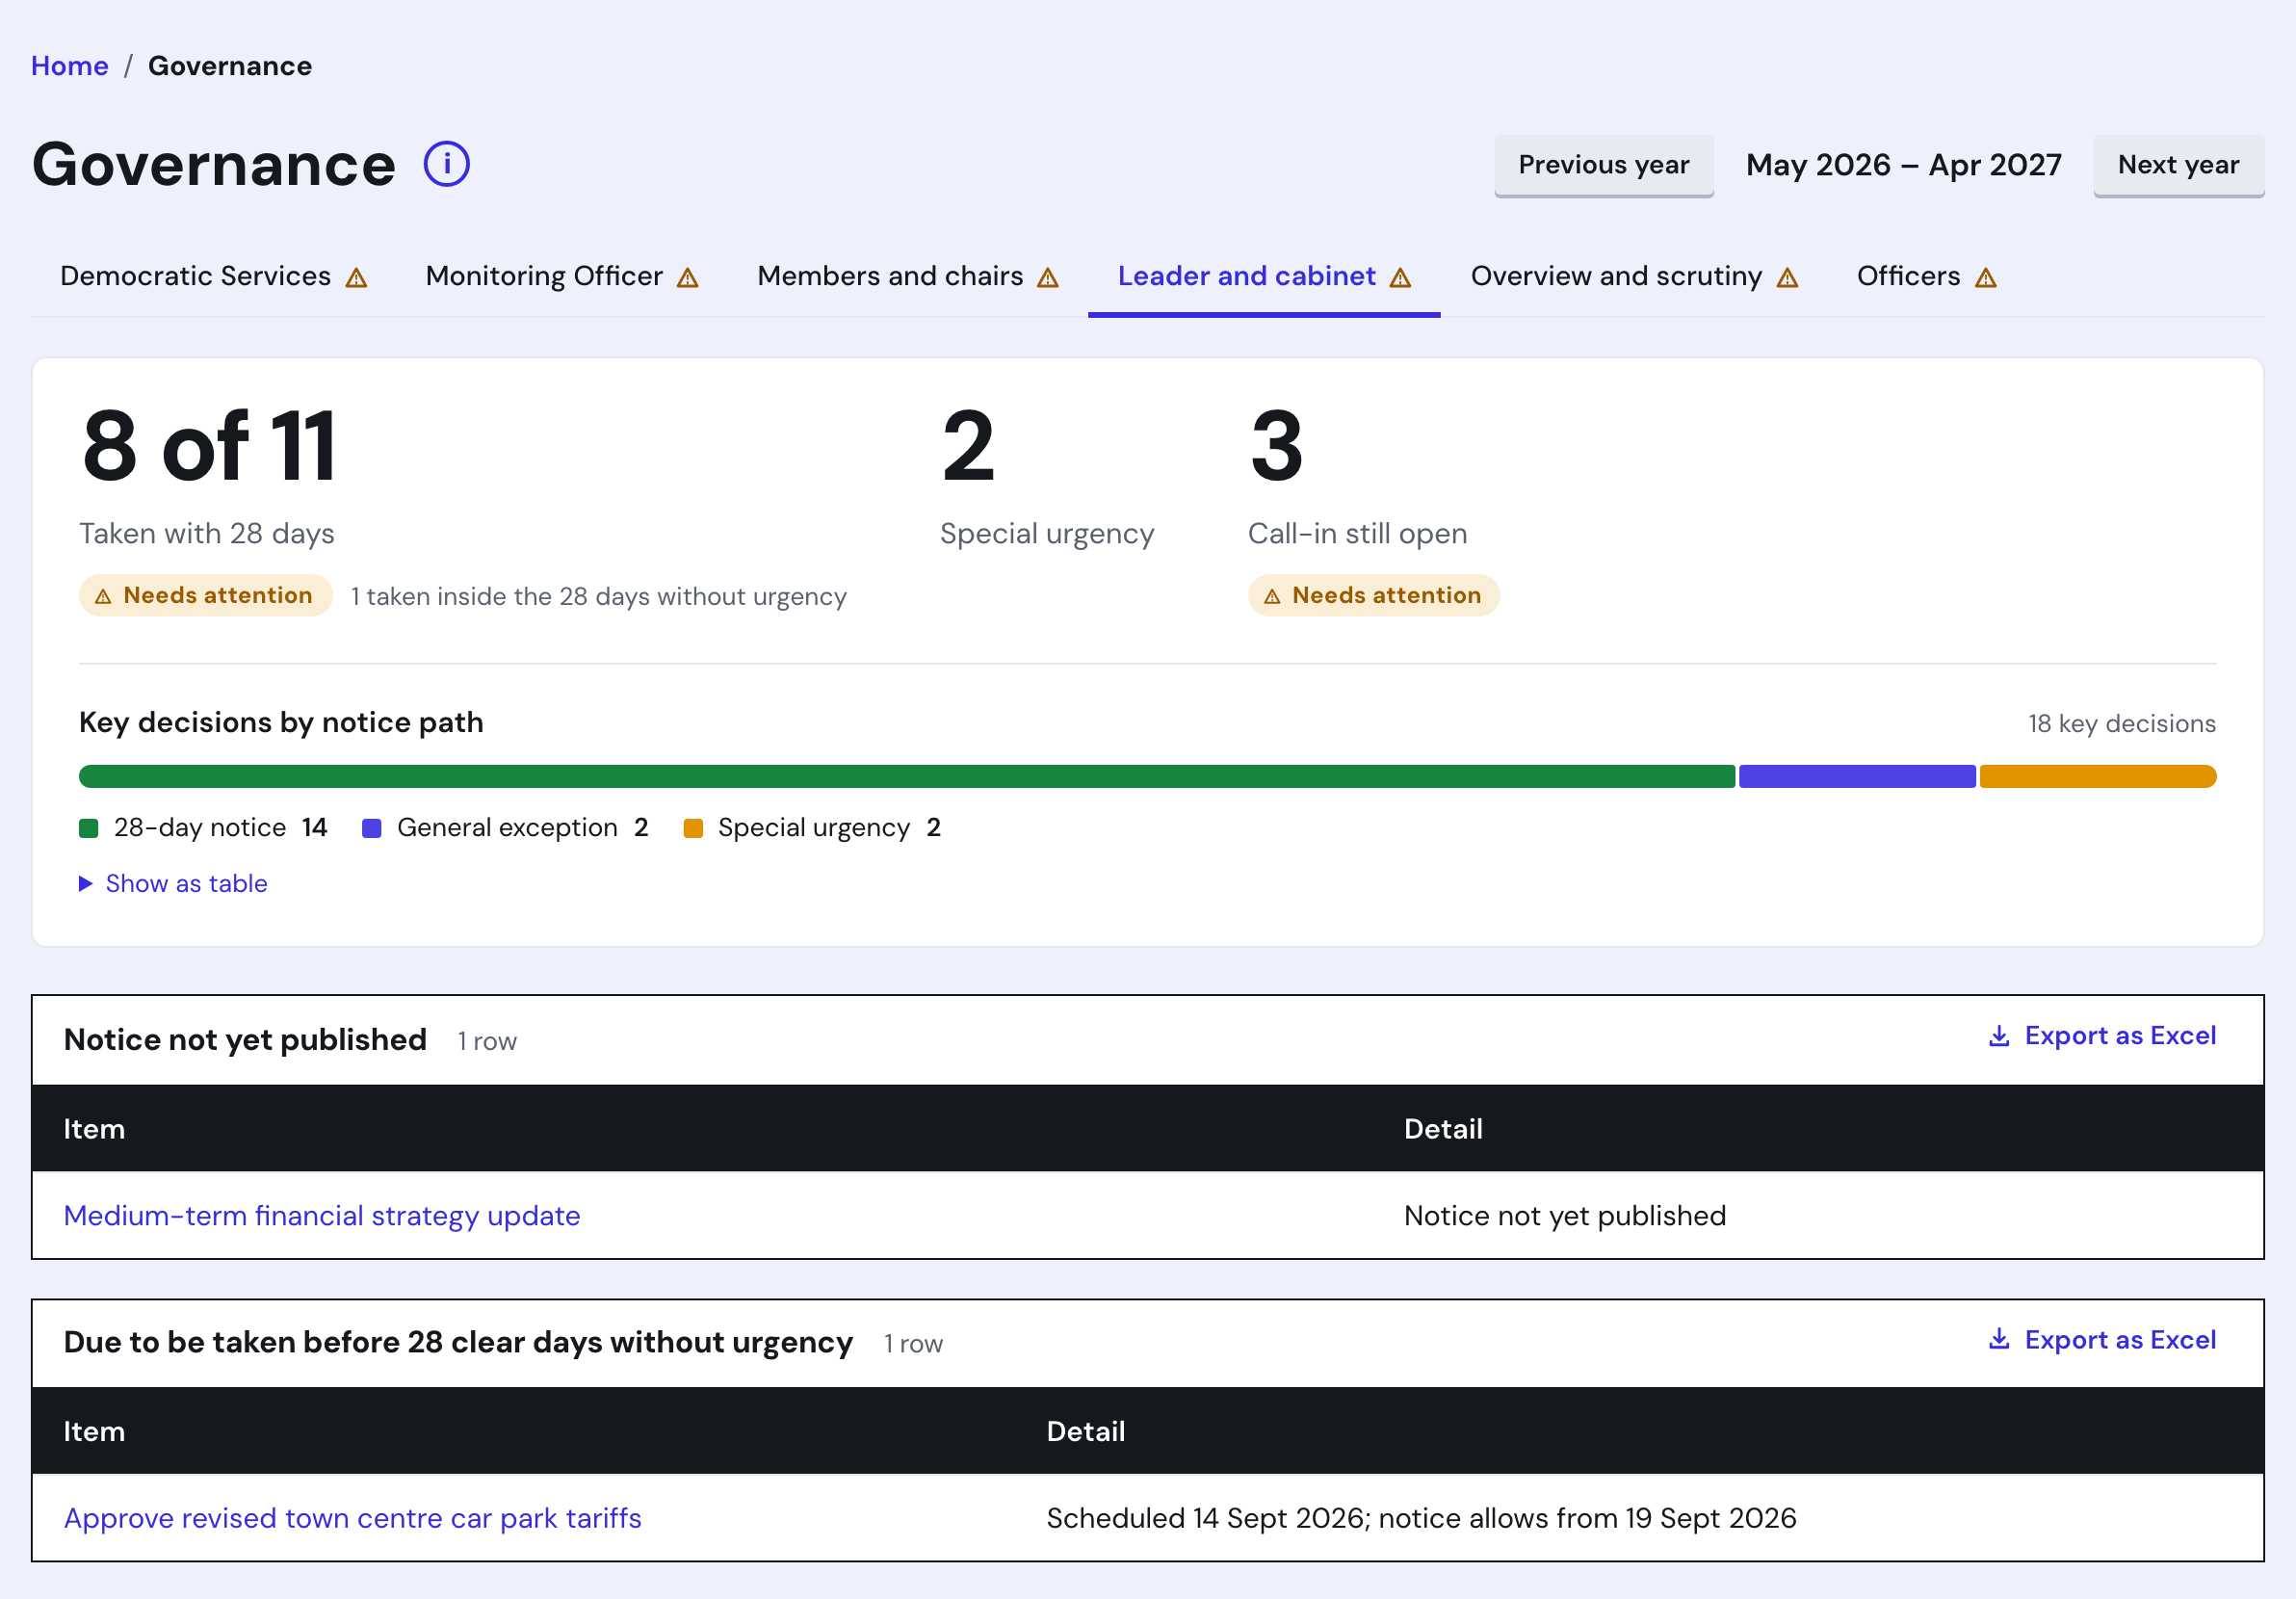
Task: Open Medium-term financial strategy update link
Action: (x=322, y=1216)
